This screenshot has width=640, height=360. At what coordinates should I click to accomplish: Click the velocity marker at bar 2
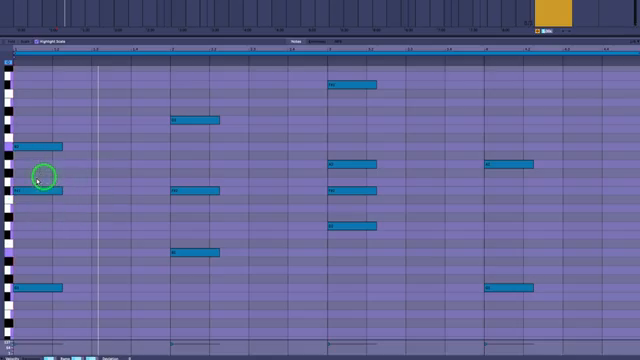[x=172, y=344]
